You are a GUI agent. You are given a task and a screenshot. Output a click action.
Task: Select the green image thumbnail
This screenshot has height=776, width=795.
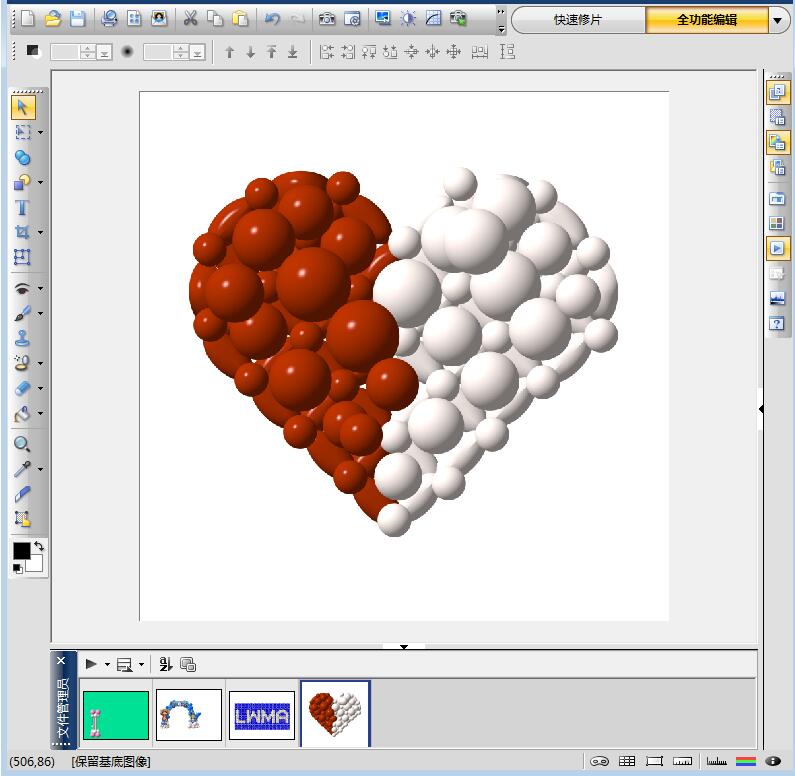coord(116,715)
